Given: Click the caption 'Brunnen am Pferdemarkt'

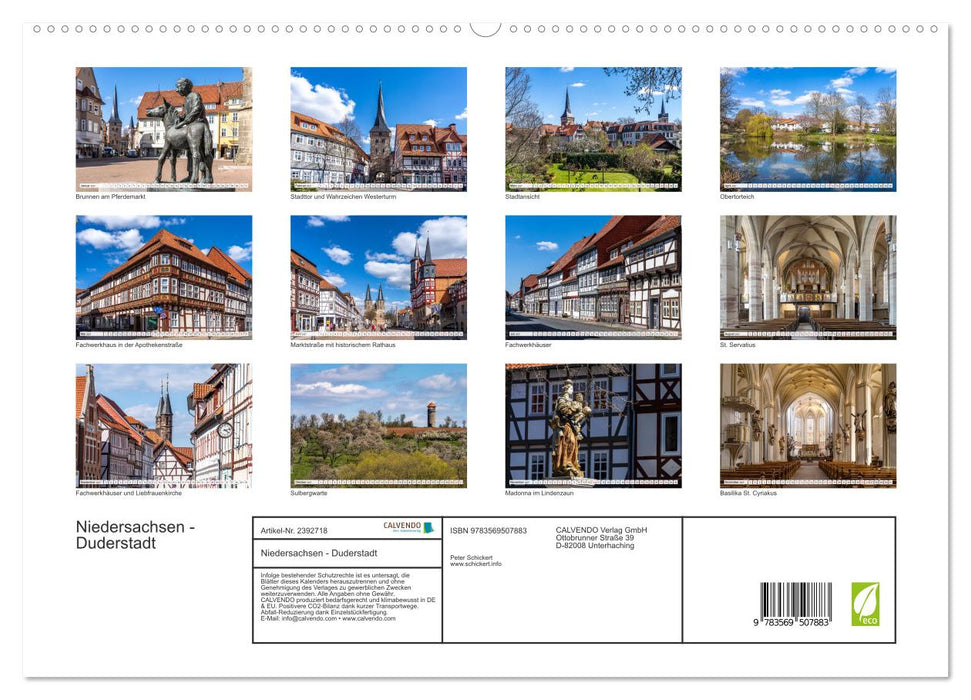Looking at the screenshot, I should coord(110,197).
